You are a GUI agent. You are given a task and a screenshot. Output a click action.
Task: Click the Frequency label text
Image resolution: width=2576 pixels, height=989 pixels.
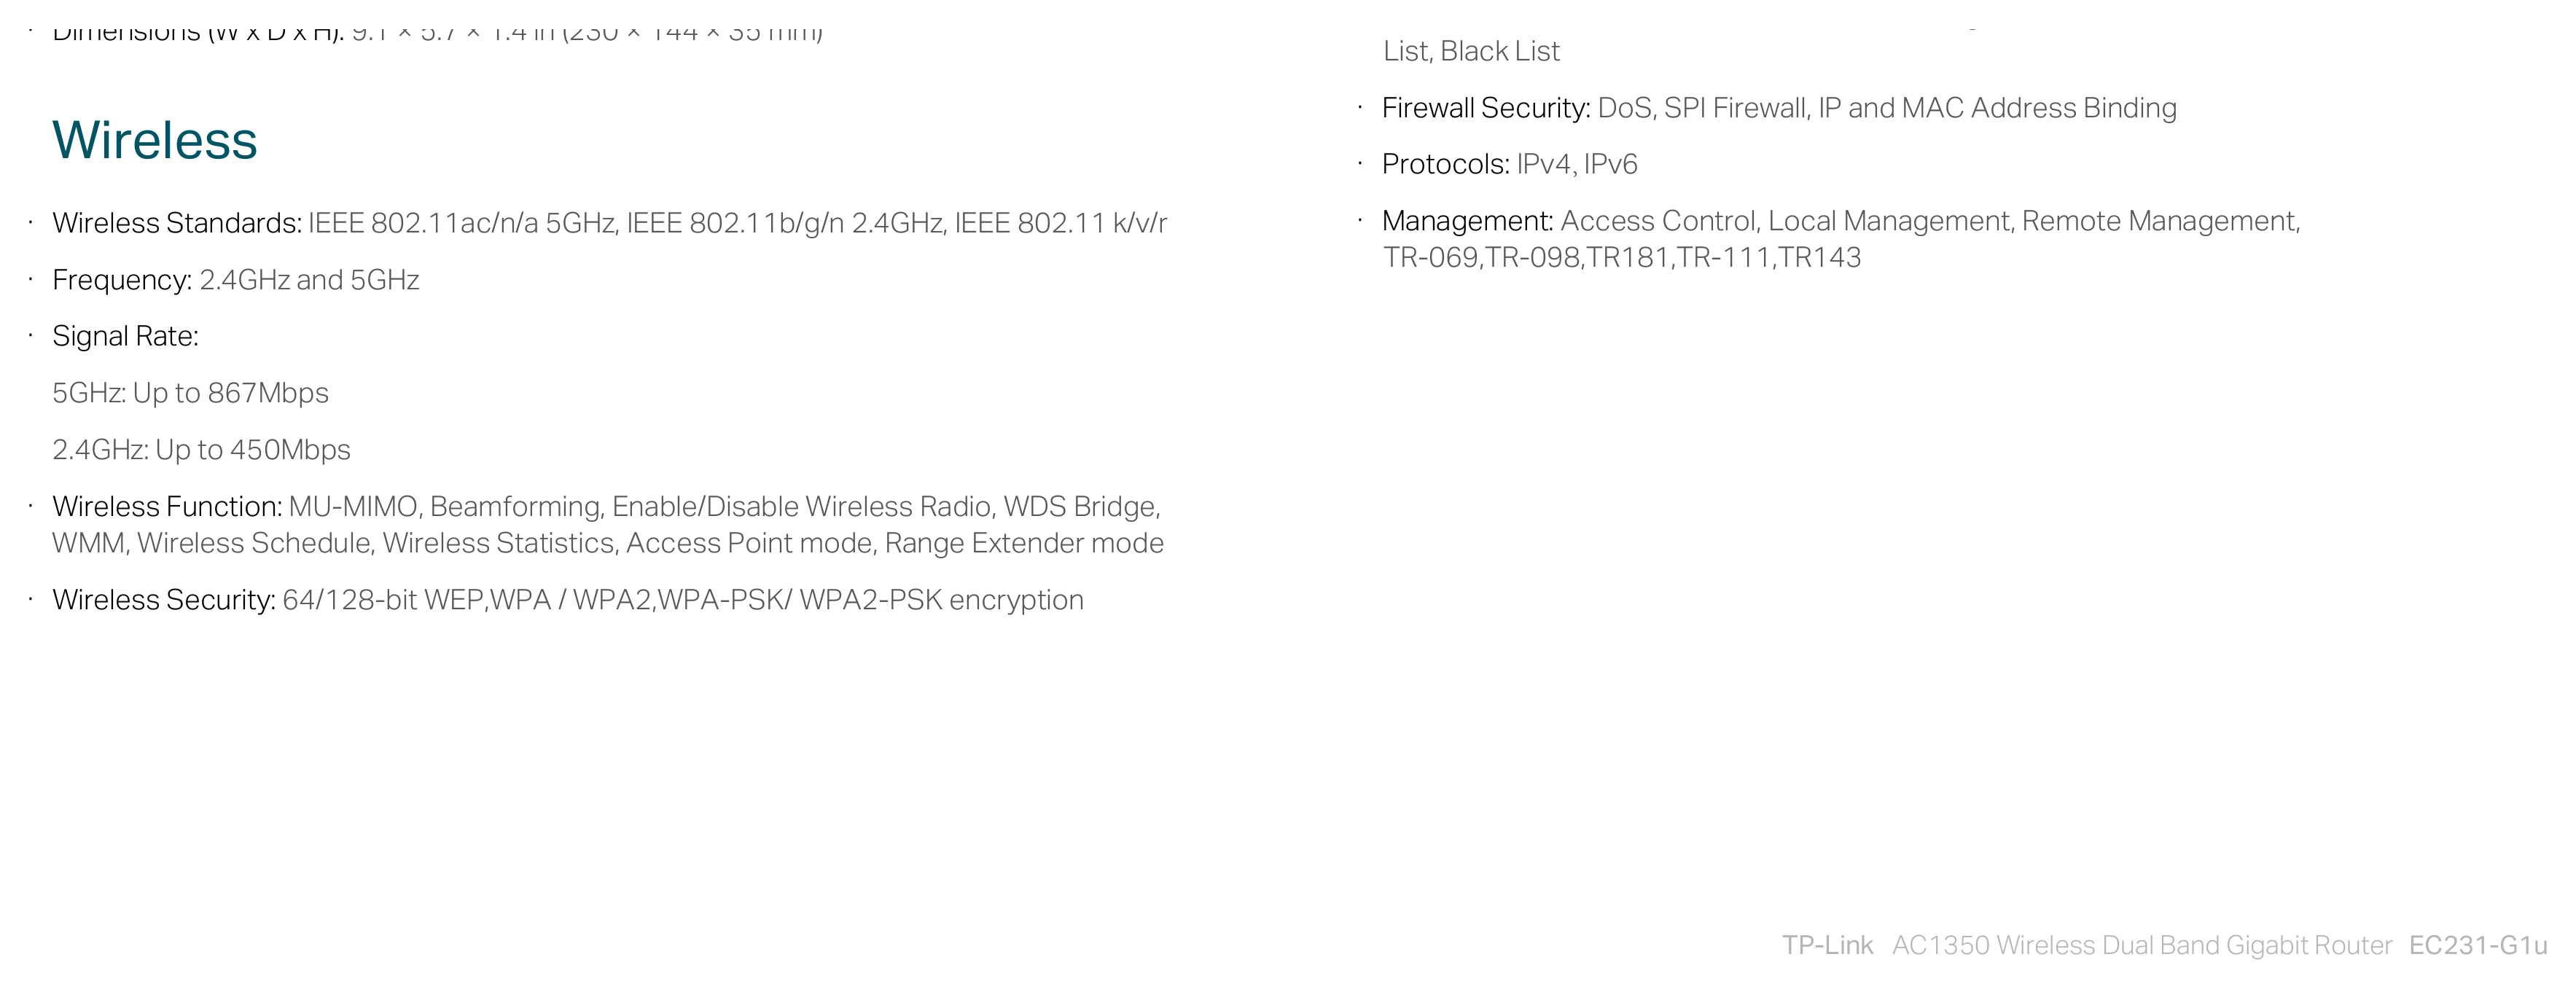pos(122,280)
